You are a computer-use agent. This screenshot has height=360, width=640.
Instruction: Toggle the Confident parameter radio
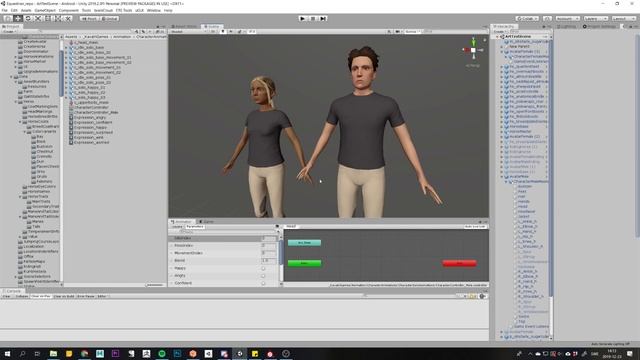(263, 283)
